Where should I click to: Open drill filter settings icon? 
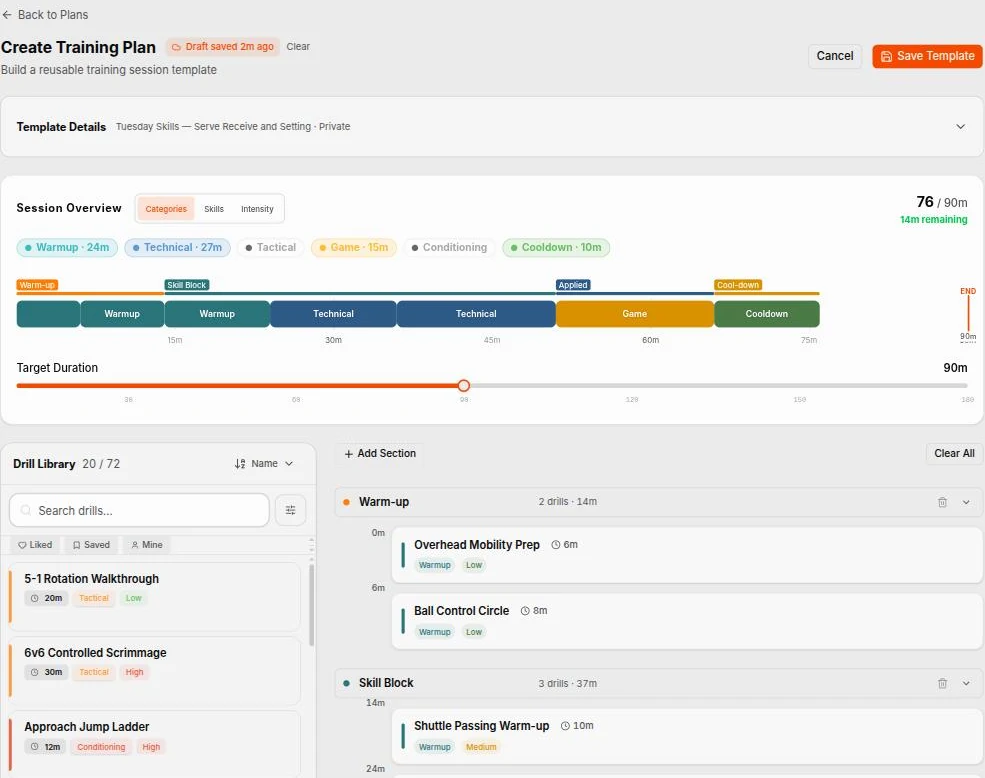coord(290,510)
